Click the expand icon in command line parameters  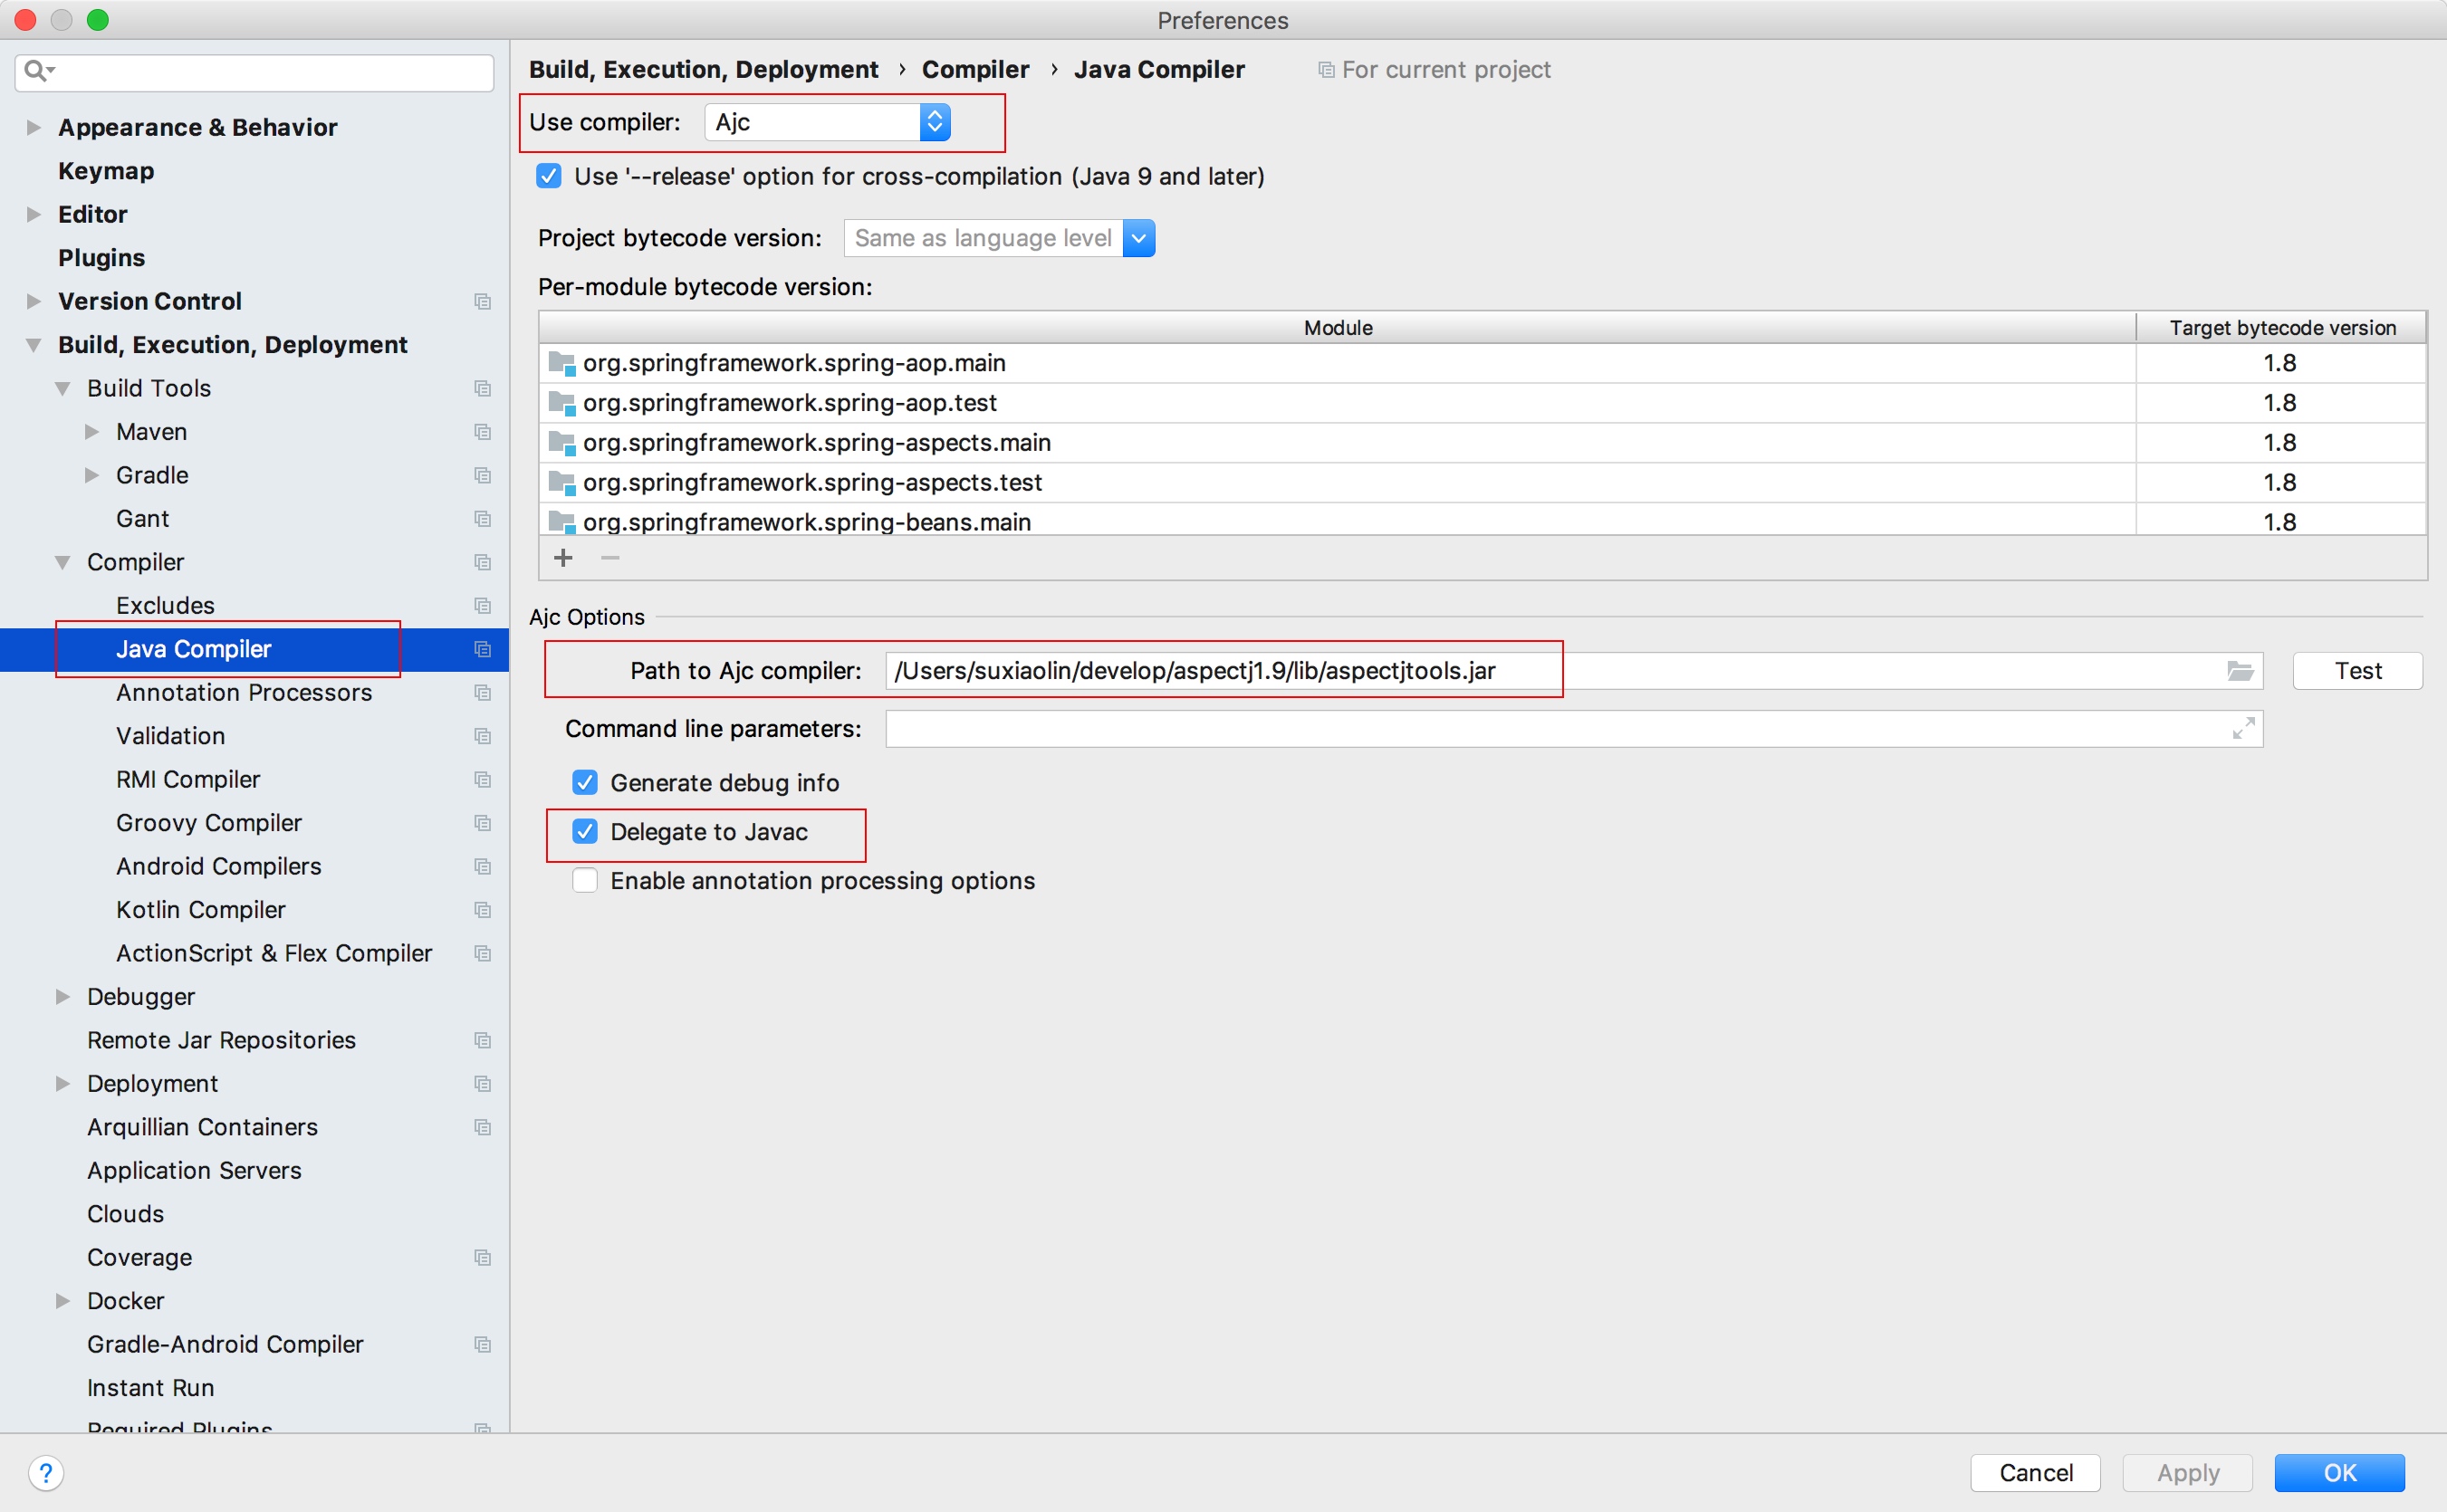tap(2243, 728)
